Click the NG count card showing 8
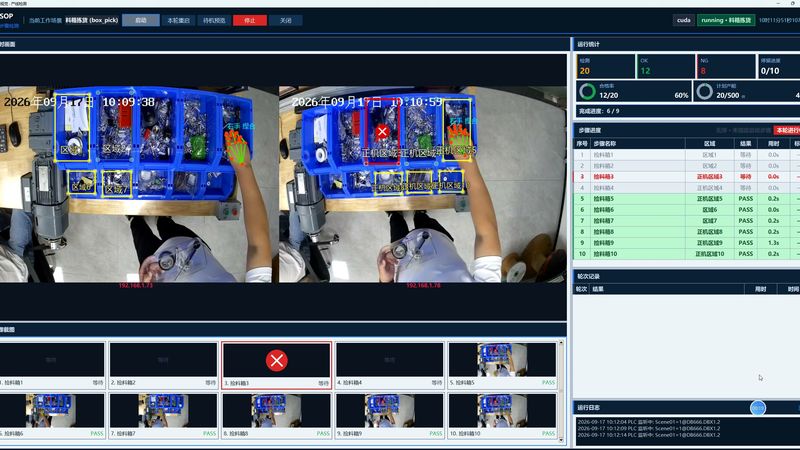Image resolution: width=800 pixels, height=450 pixels. coord(726,66)
